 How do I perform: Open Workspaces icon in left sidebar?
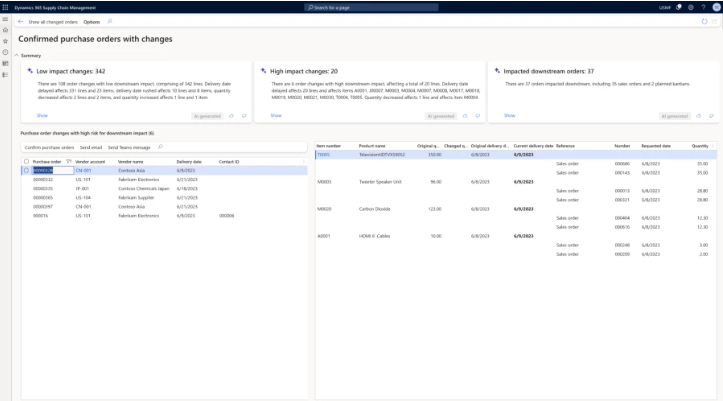[6, 63]
